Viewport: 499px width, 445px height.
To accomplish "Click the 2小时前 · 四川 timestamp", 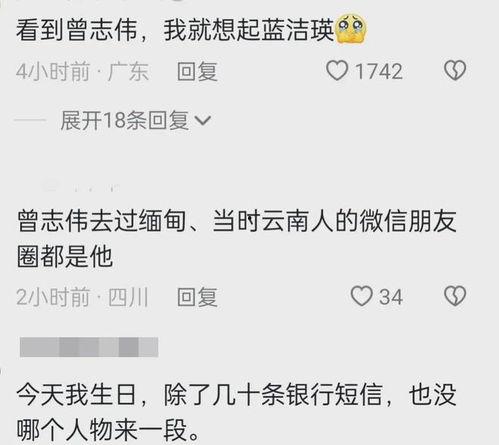I will click(x=82, y=297).
